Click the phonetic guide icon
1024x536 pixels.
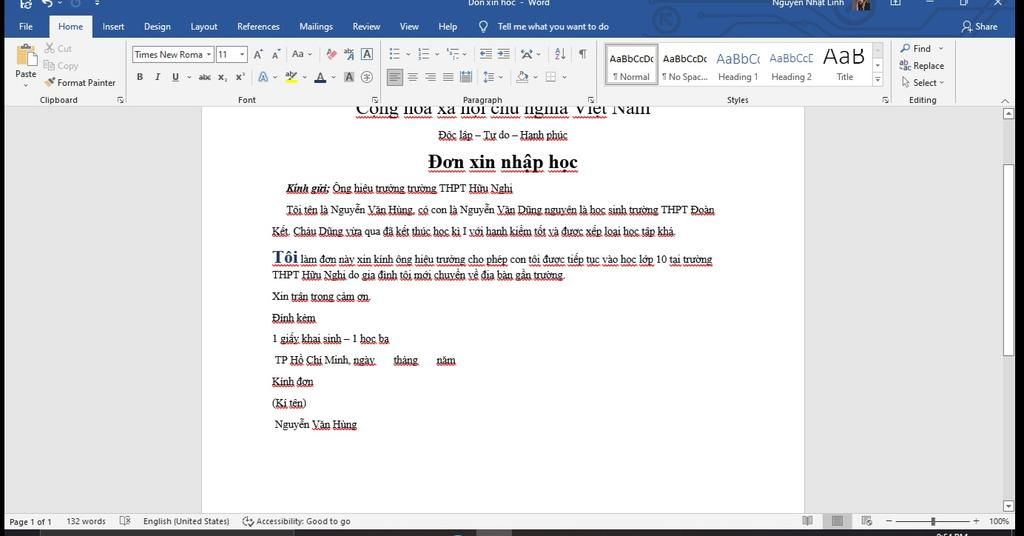click(349, 54)
